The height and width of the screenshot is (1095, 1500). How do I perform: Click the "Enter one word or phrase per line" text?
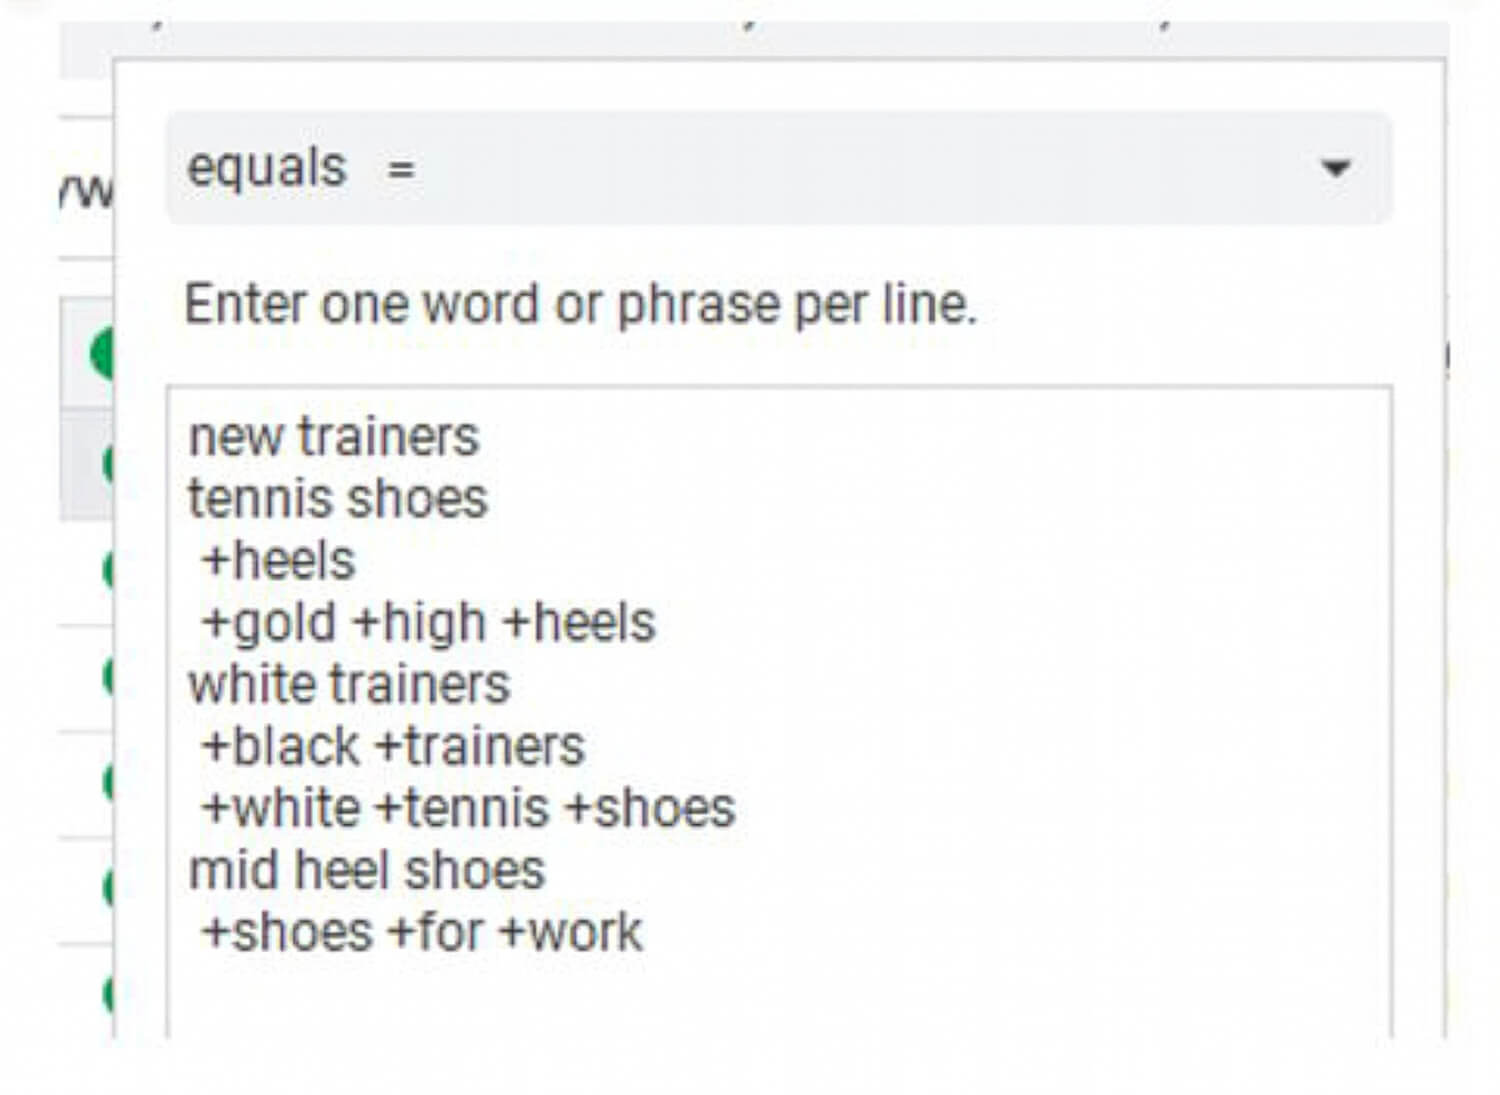tap(580, 304)
